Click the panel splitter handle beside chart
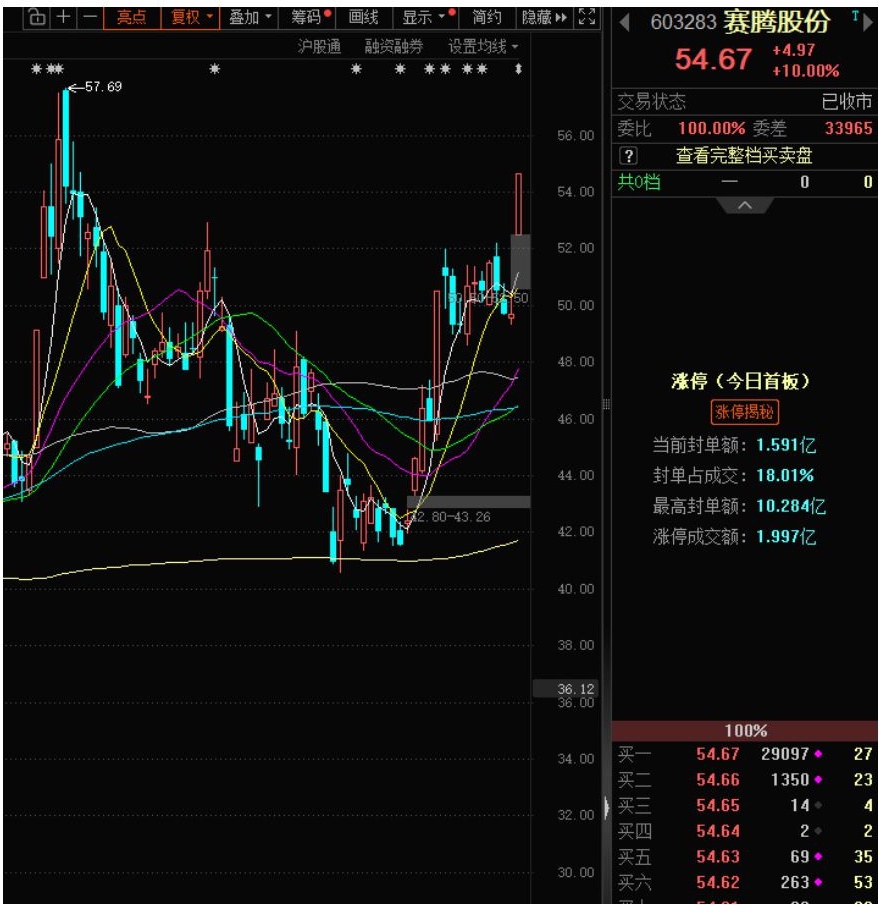The height and width of the screenshot is (917, 879). (x=606, y=404)
